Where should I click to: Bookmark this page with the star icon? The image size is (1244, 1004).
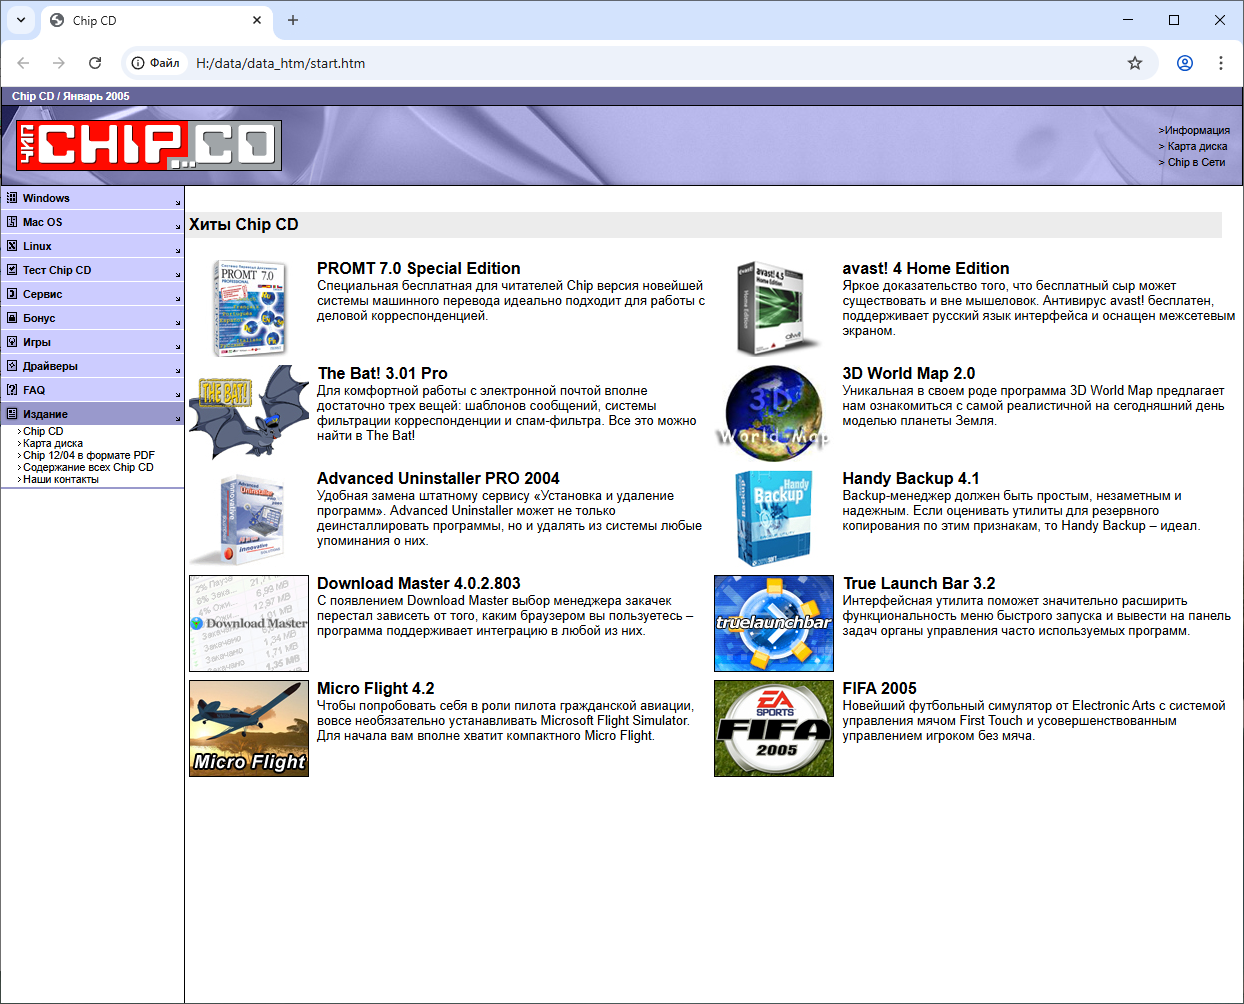pos(1135,63)
